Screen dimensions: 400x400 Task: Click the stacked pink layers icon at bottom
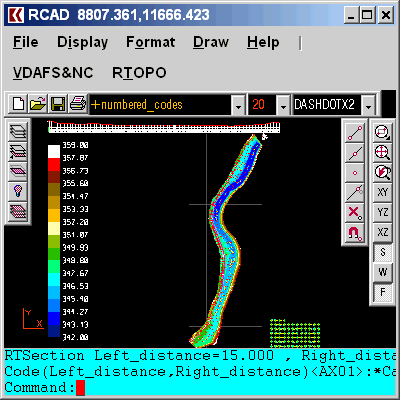(18, 212)
